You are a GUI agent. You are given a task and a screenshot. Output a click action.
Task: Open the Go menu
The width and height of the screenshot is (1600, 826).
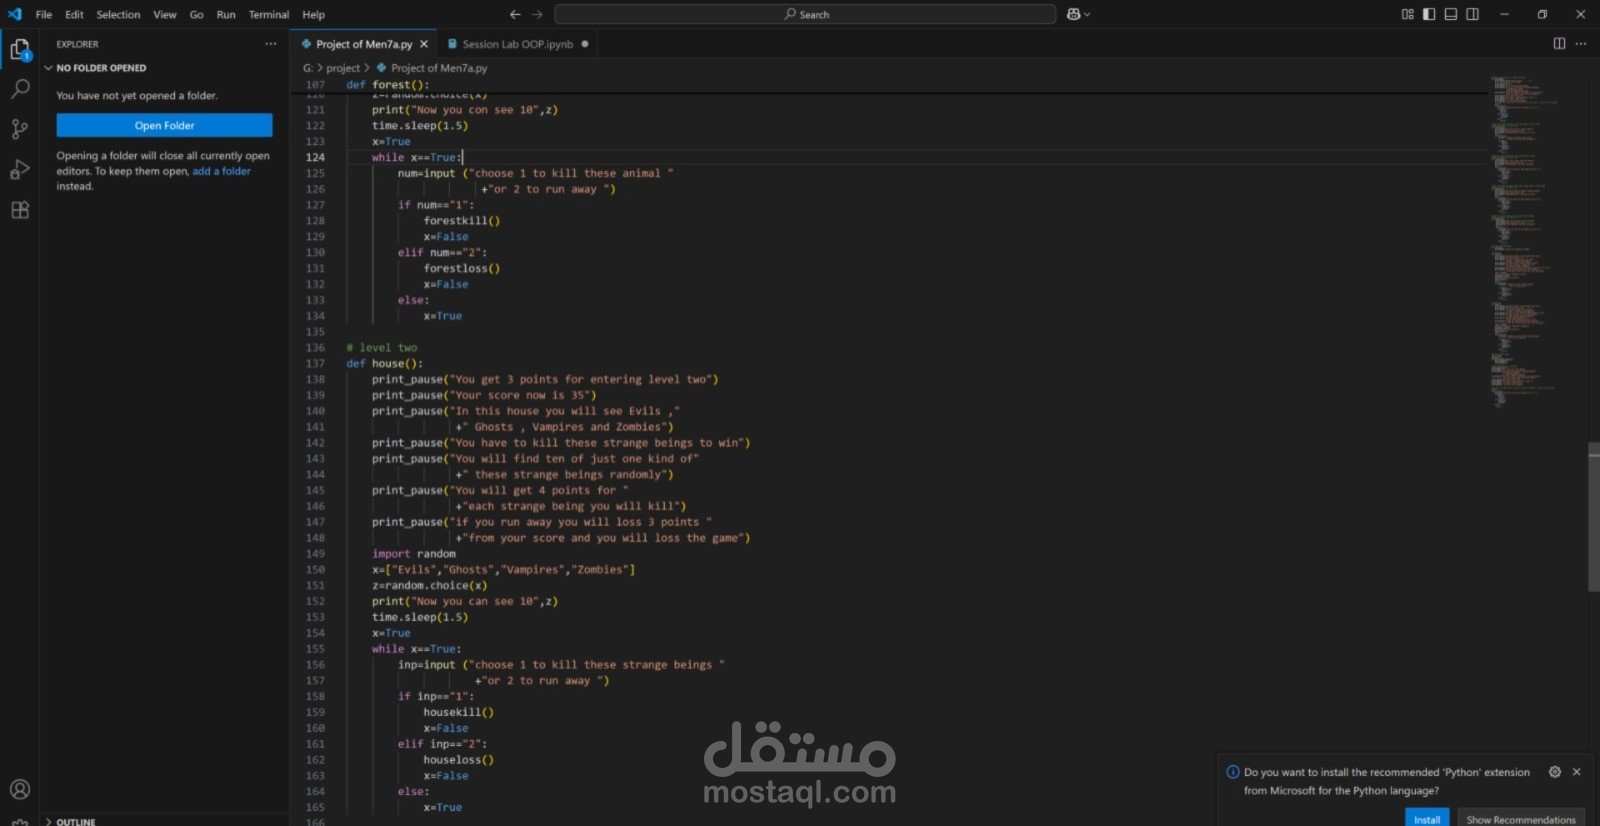tap(196, 14)
